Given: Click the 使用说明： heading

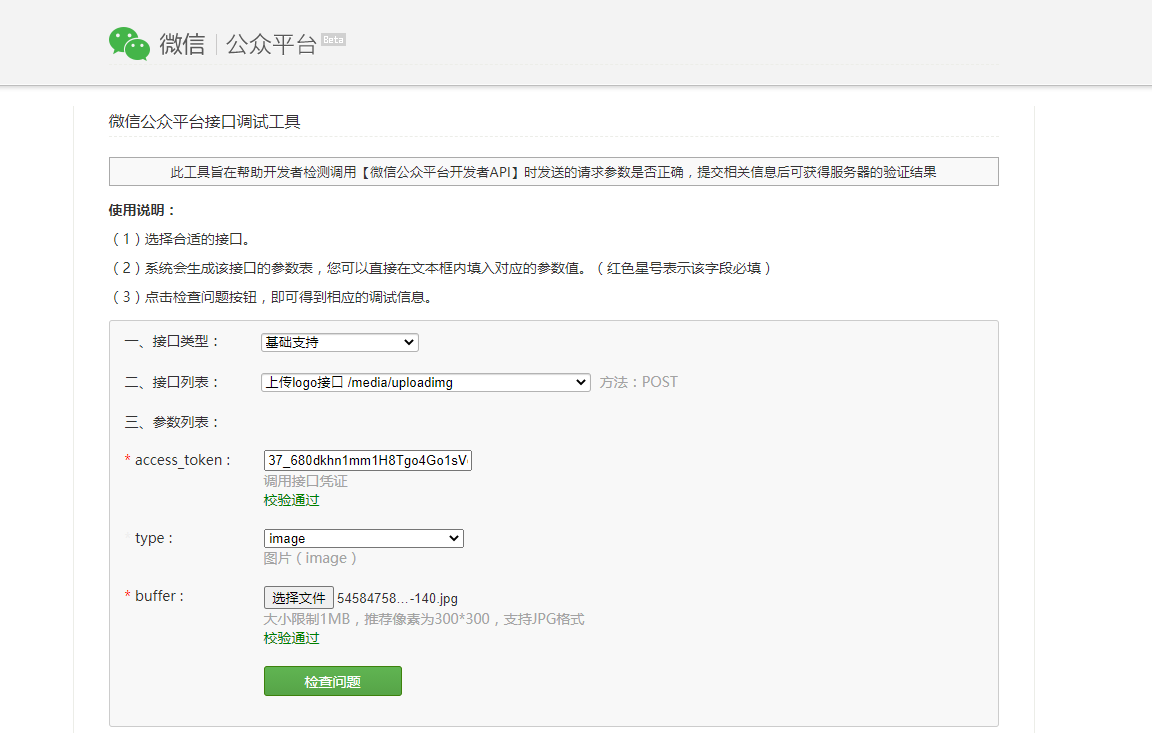Looking at the screenshot, I should (143, 210).
